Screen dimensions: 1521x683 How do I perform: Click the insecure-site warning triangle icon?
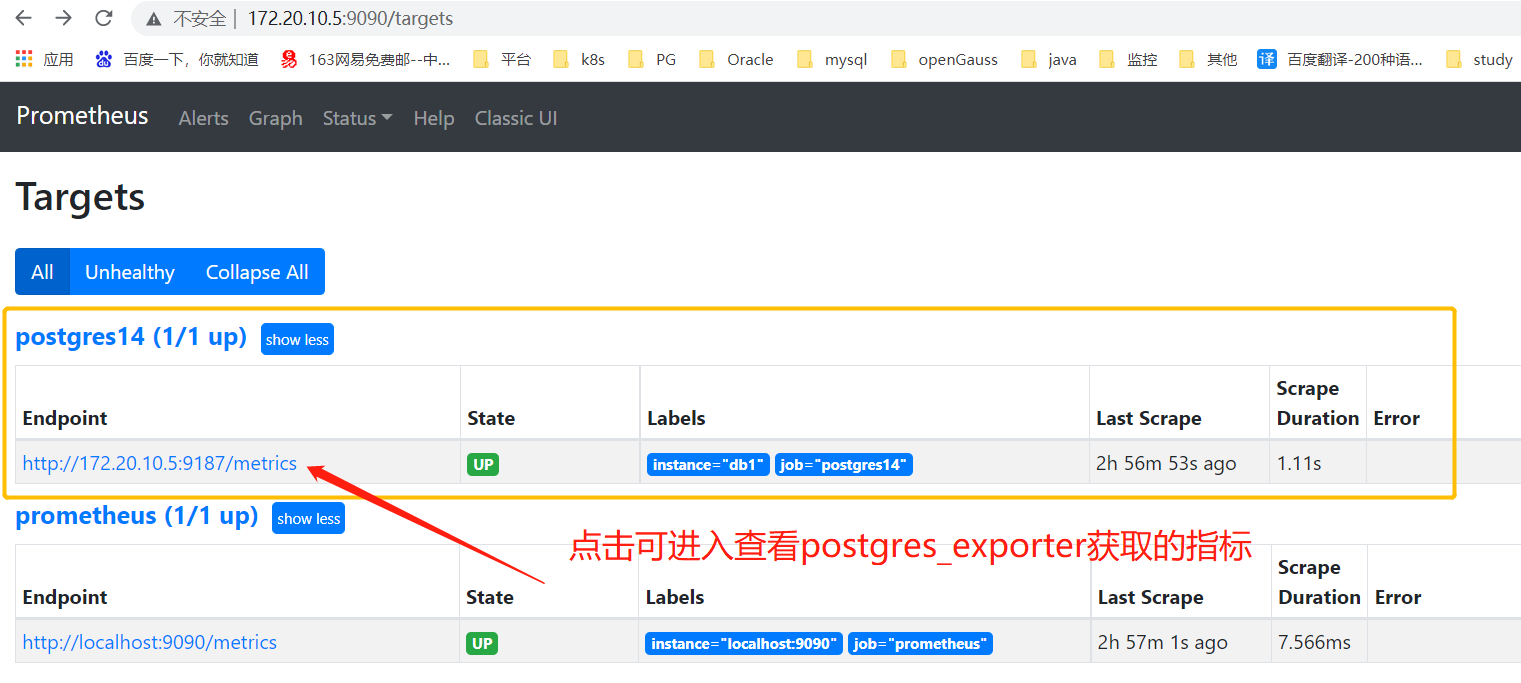click(153, 19)
